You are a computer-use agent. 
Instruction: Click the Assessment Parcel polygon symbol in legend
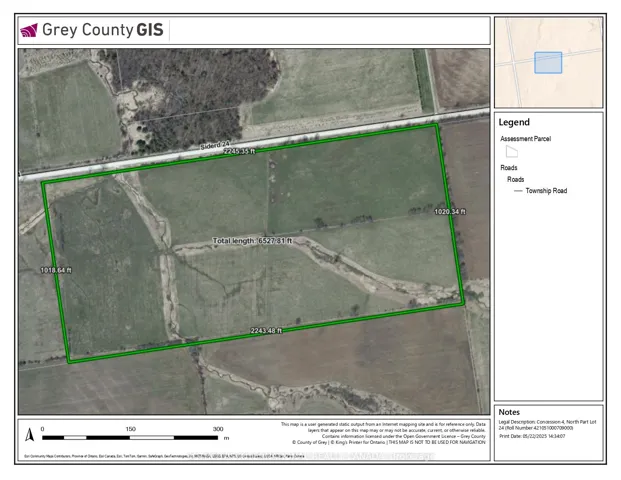(x=511, y=152)
